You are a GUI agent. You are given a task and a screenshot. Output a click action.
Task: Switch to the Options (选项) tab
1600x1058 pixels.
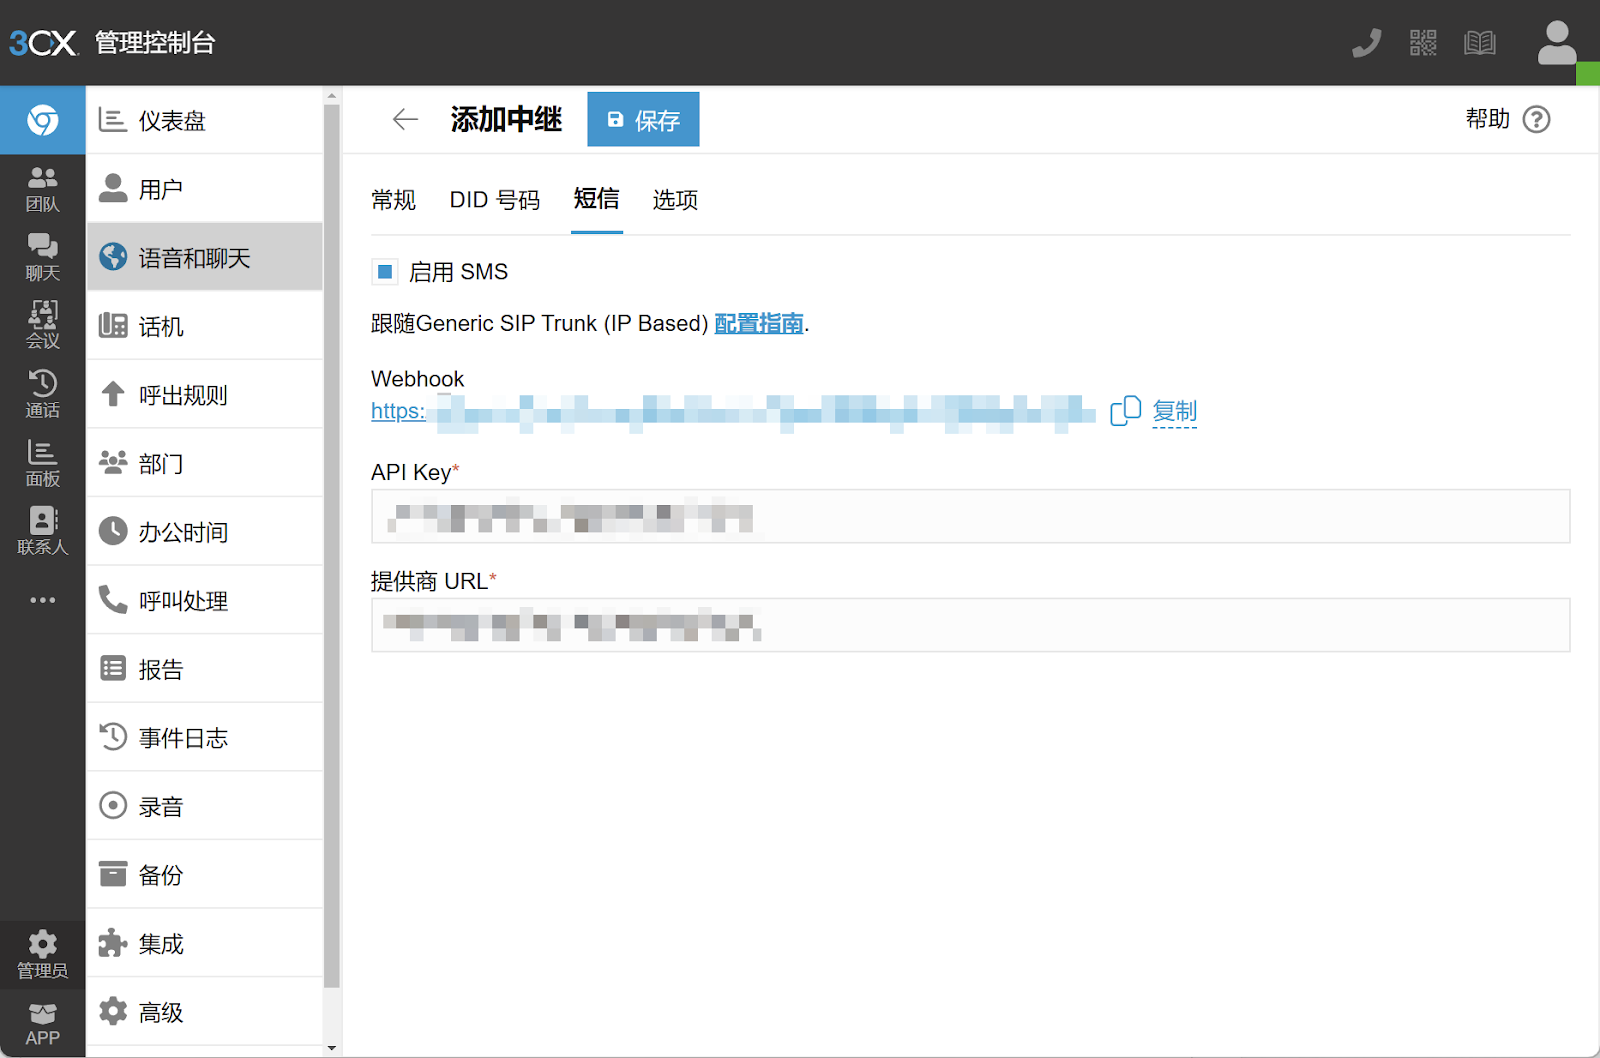point(676,200)
